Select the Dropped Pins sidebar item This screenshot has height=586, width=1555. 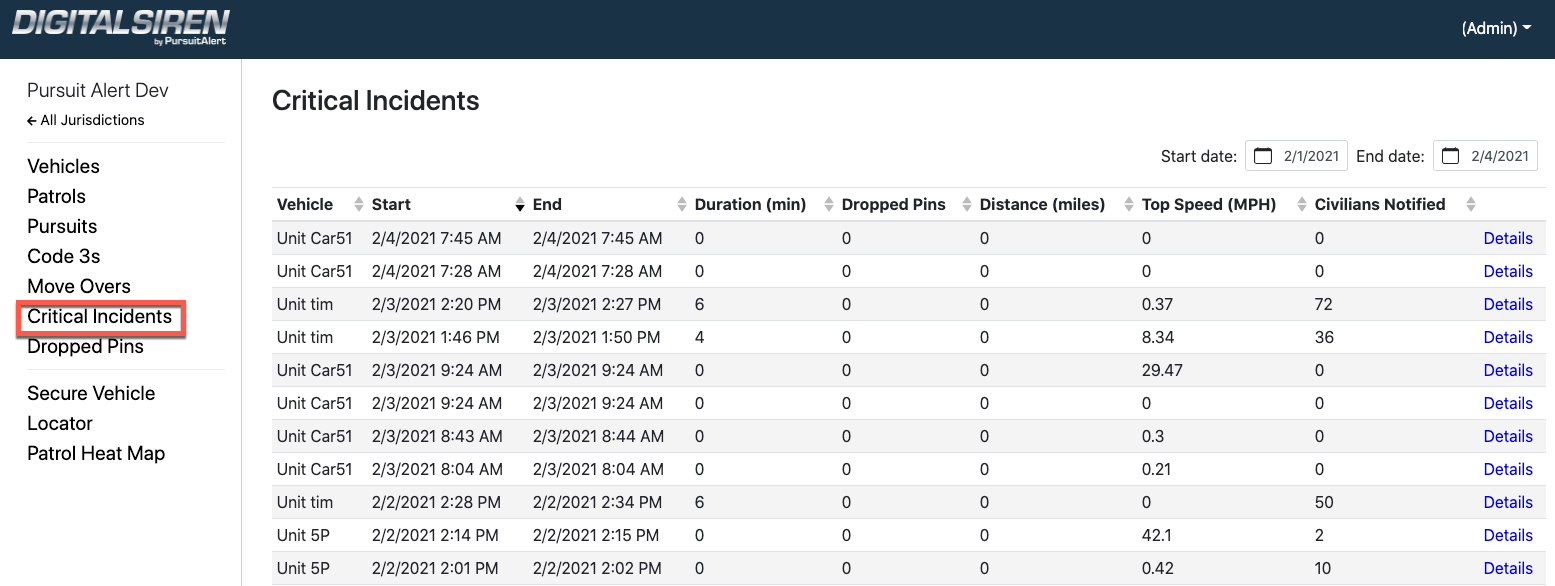[x=85, y=346]
